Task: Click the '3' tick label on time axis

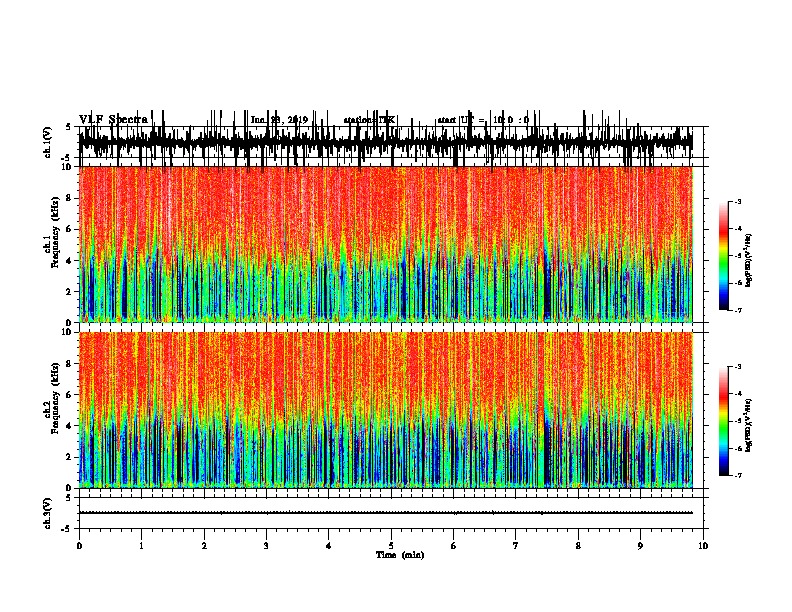Action: [x=266, y=546]
